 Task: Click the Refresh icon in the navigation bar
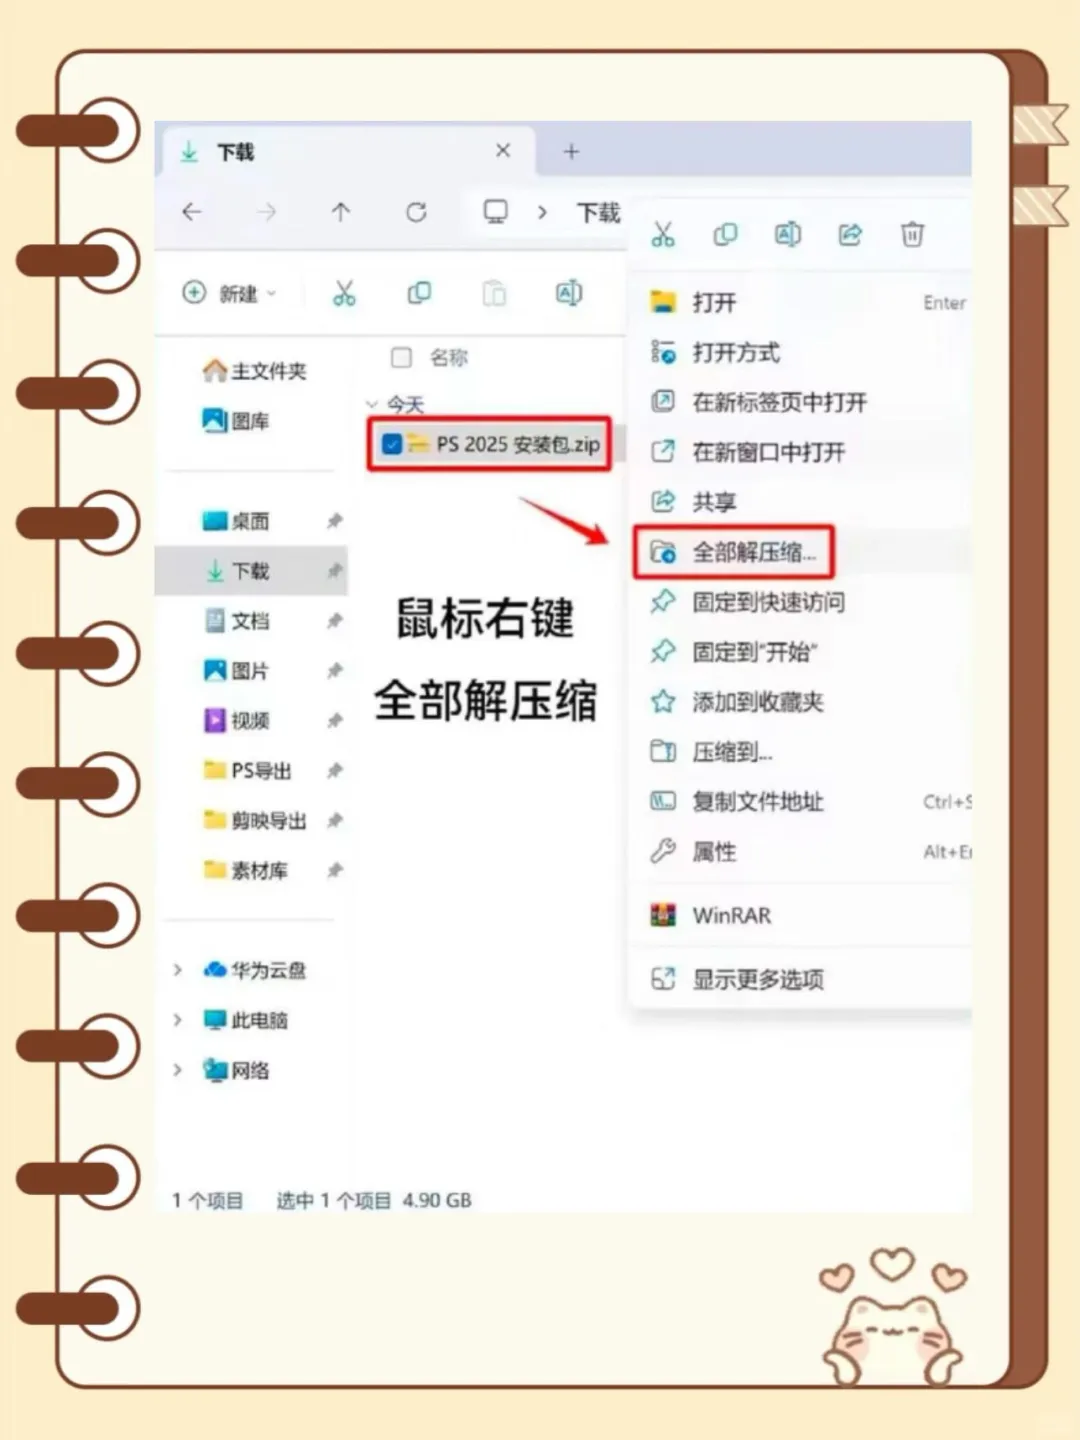pyautogui.click(x=416, y=212)
